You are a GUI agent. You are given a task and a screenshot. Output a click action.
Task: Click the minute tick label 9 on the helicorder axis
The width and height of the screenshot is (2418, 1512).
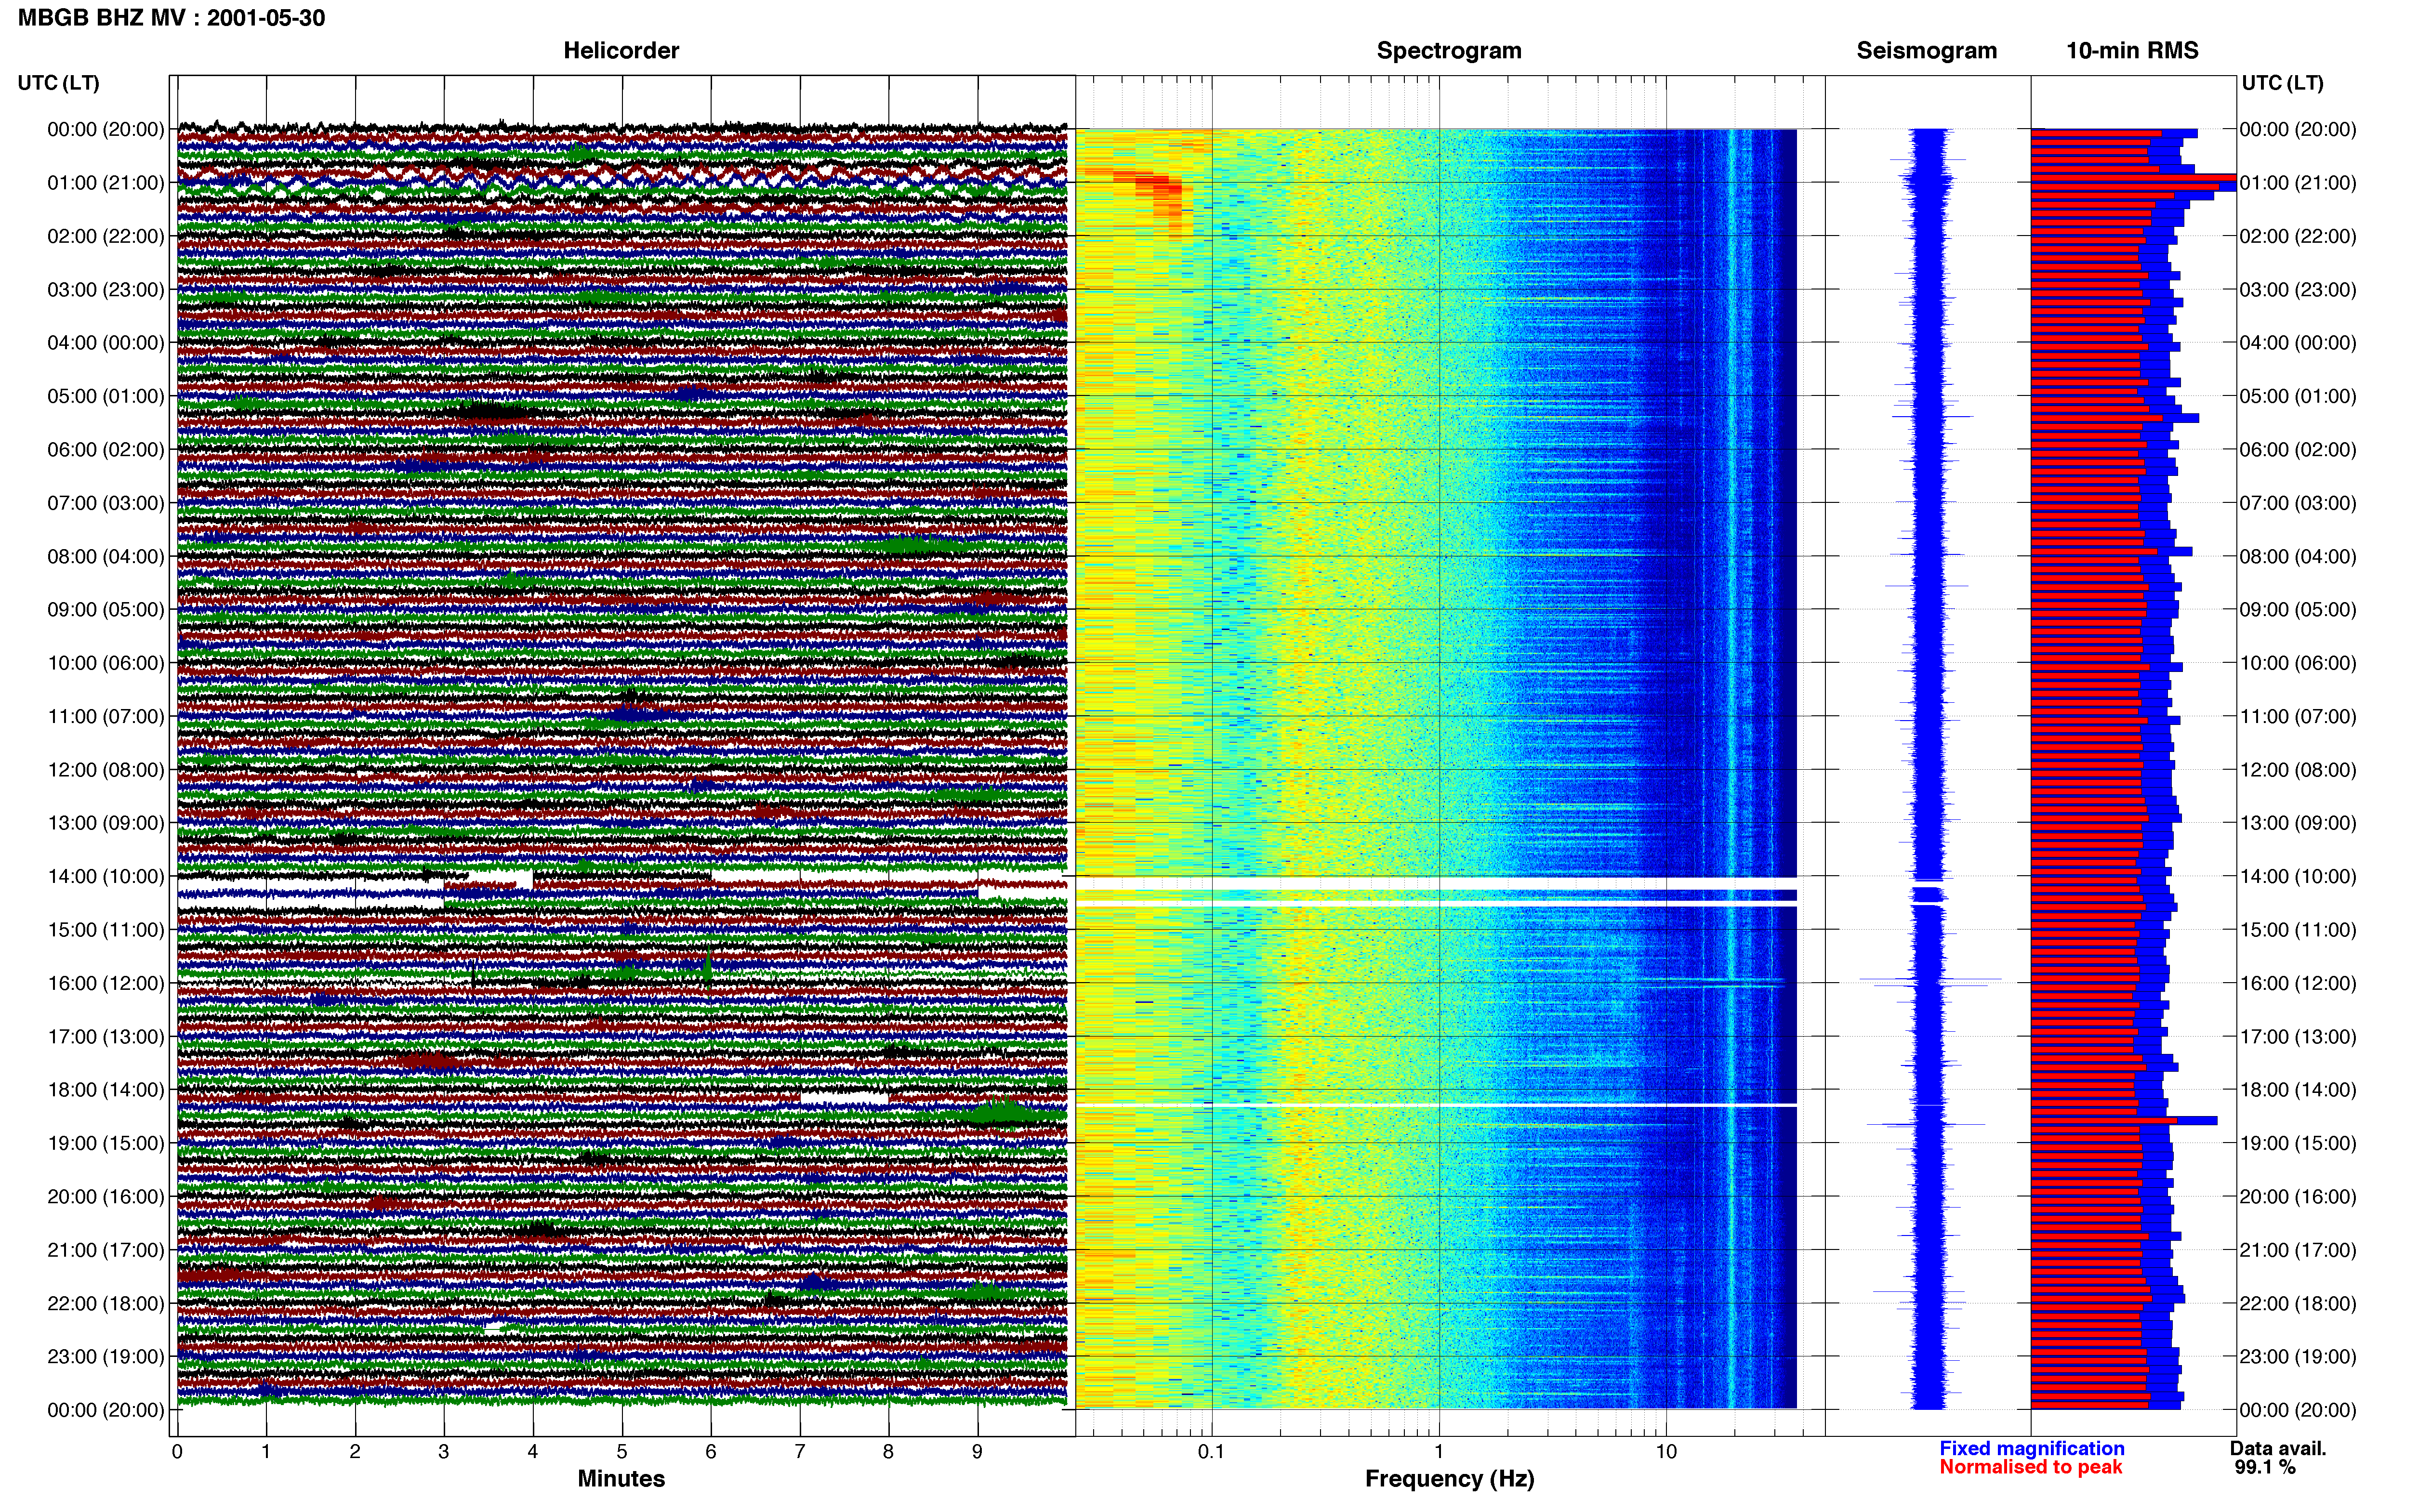click(x=977, y=1452)
